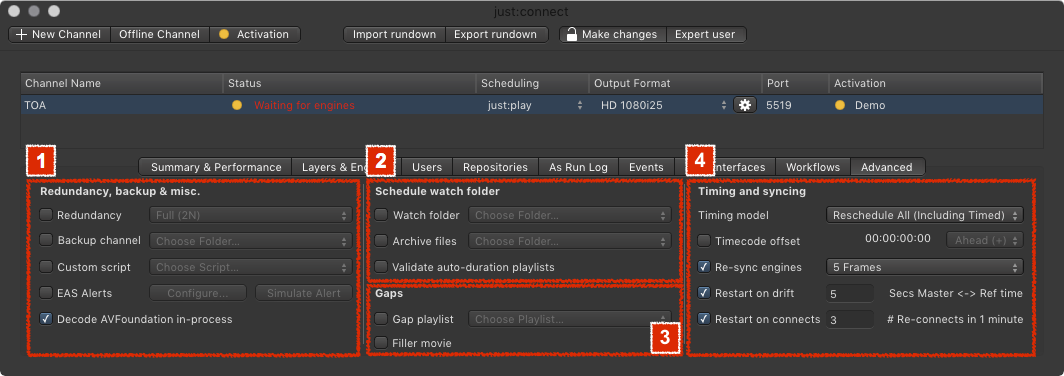Uncheck Re-sync engines

click(704, 267)
